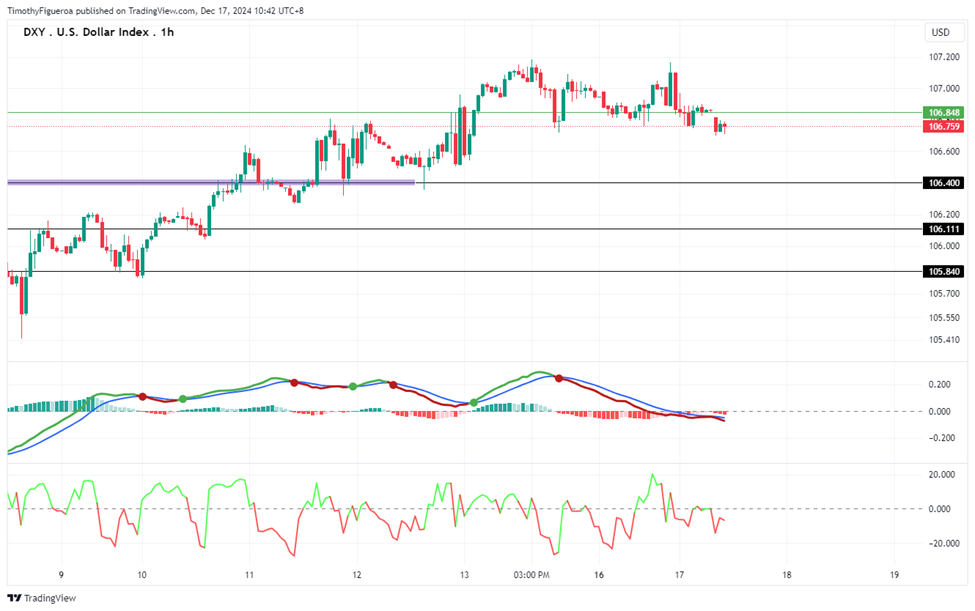Click date 18 on time axis
This screenshot has width=975, height=611.
[x=787, y=575]
